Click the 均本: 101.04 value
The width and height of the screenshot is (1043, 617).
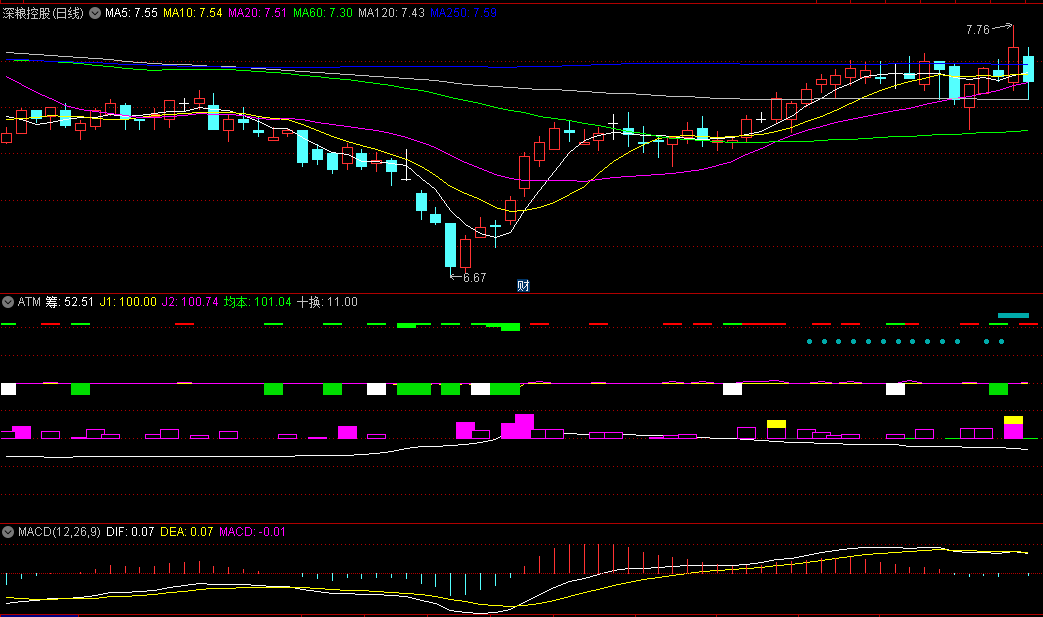257,302
